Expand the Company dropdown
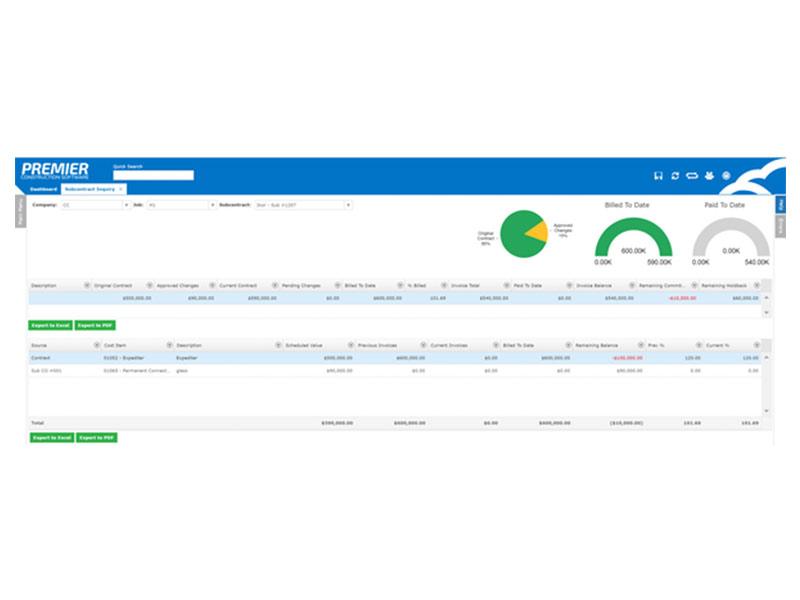The image size is (800, 600). click(x=127, y=205)
